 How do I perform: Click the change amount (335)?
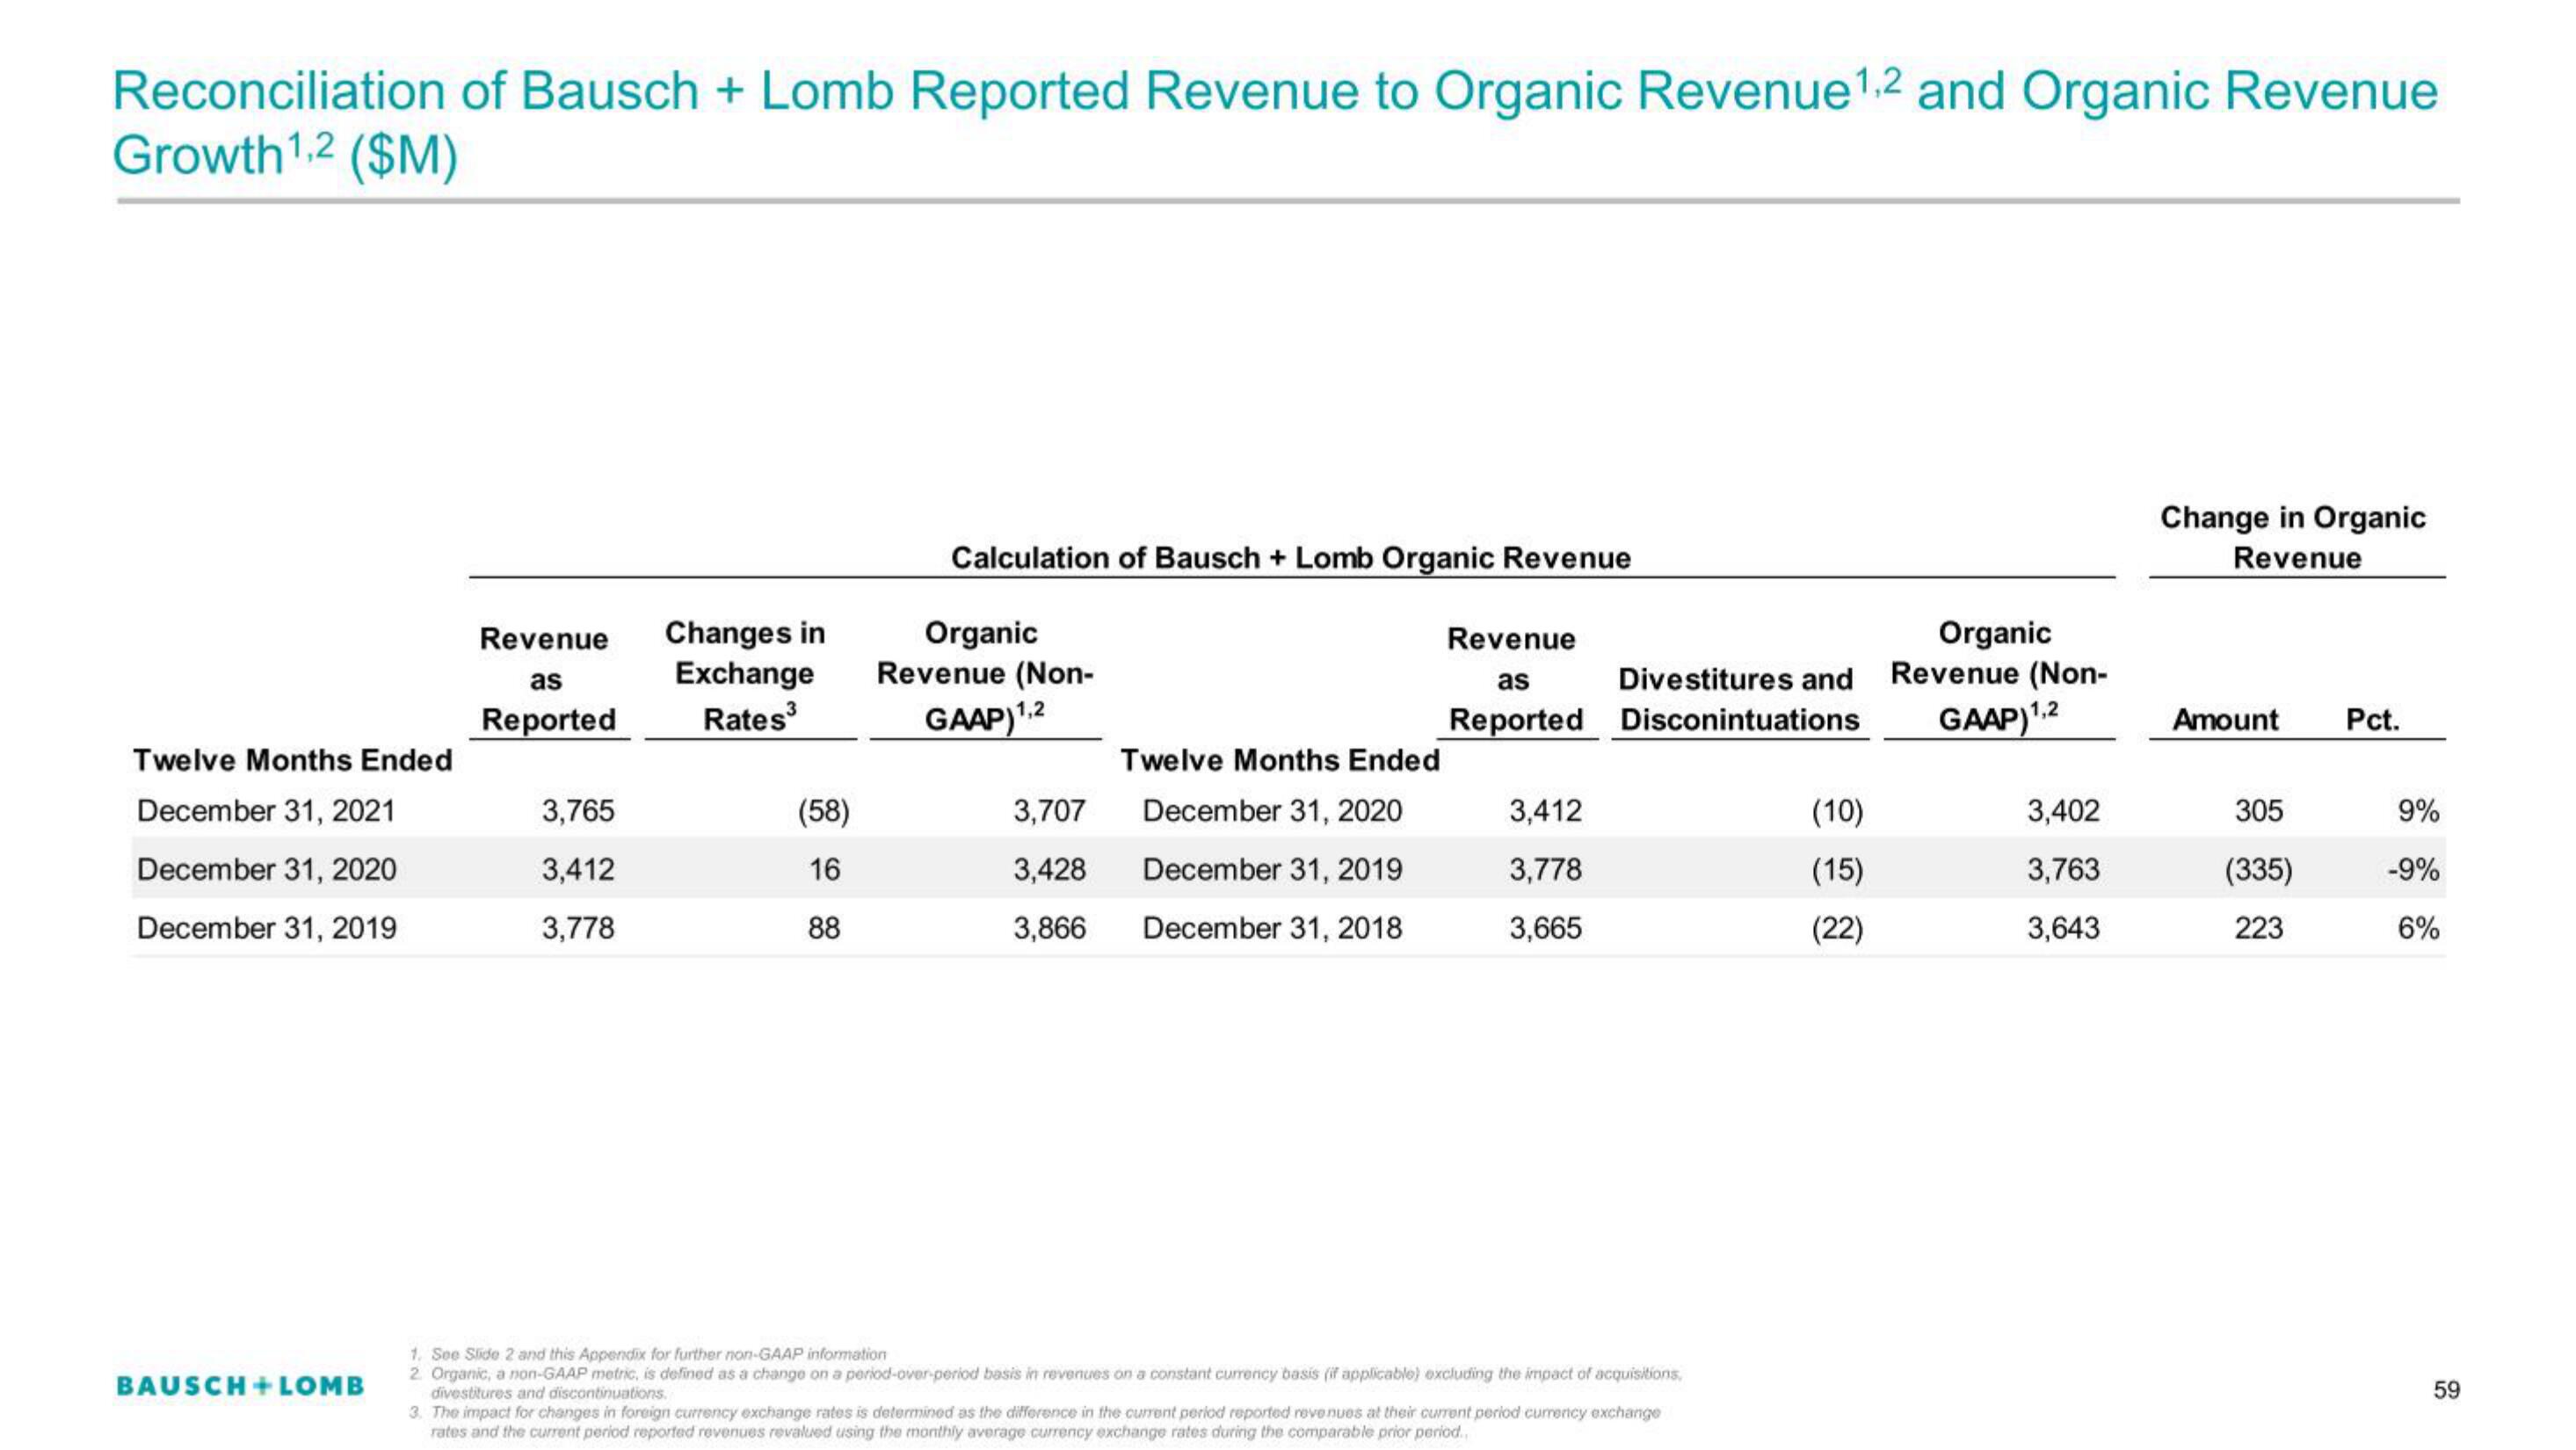tap(2258, 869)
